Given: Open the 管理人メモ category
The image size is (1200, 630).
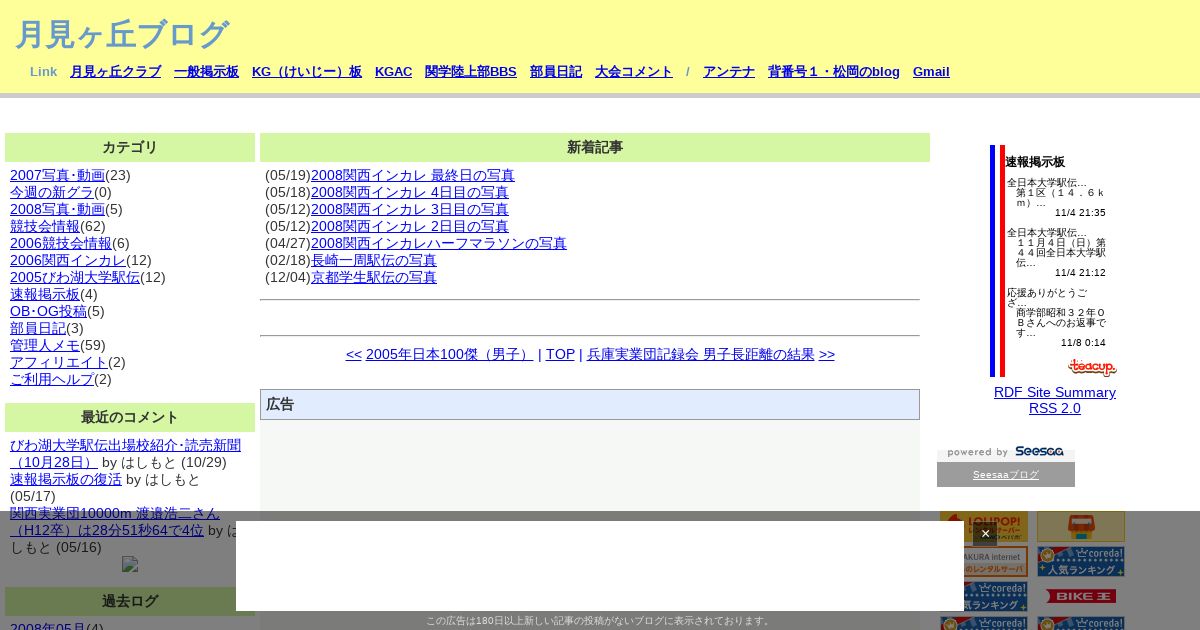Looking at the screenshot, I should (45, 345).
